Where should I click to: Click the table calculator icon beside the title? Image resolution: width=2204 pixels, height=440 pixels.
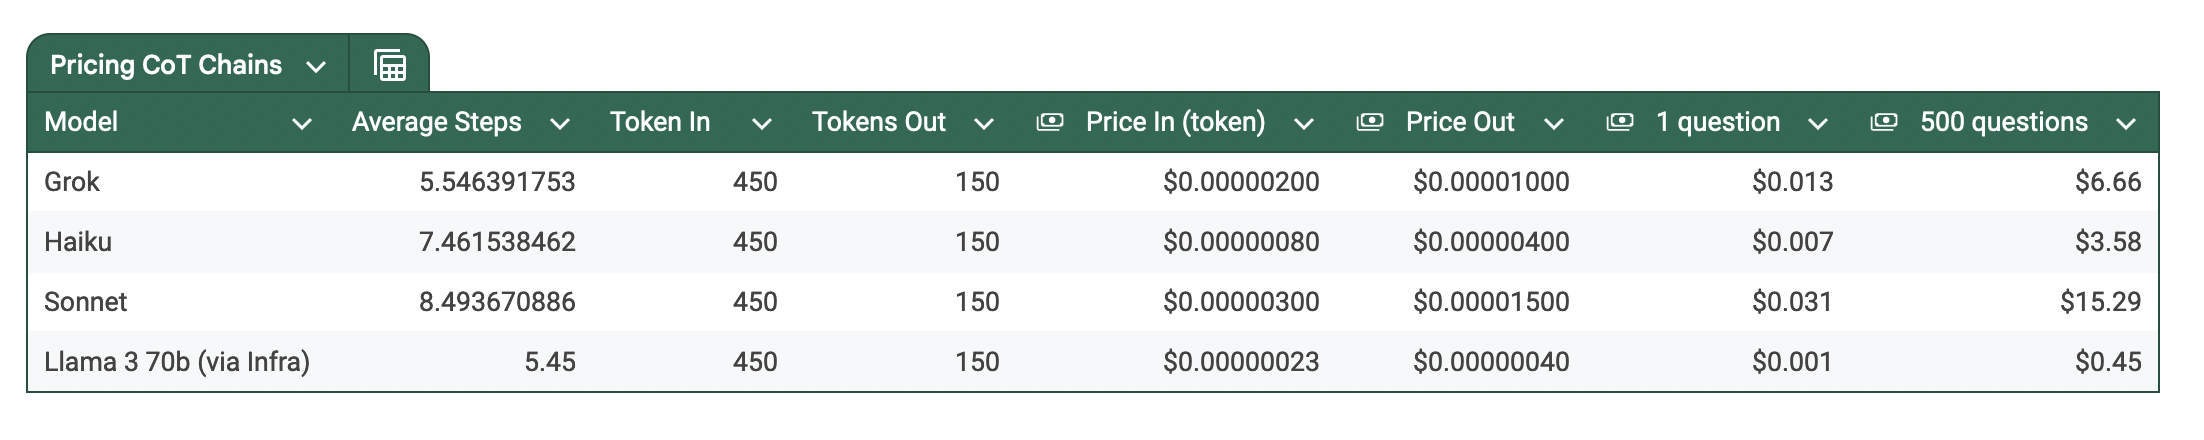[390, 66]
